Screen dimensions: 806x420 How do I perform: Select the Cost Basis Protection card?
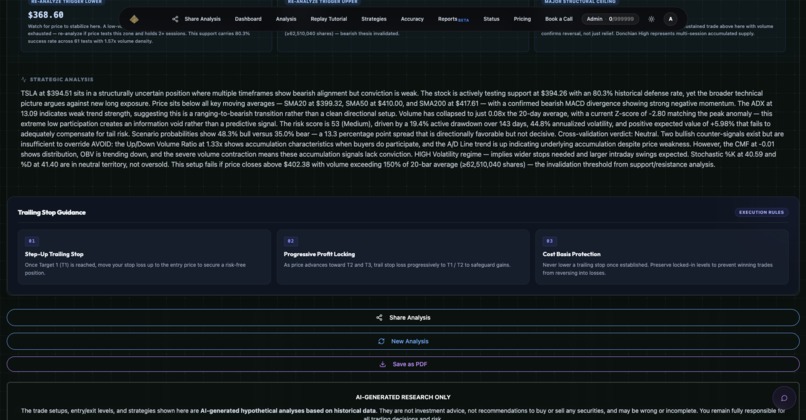tap(662, 257)
